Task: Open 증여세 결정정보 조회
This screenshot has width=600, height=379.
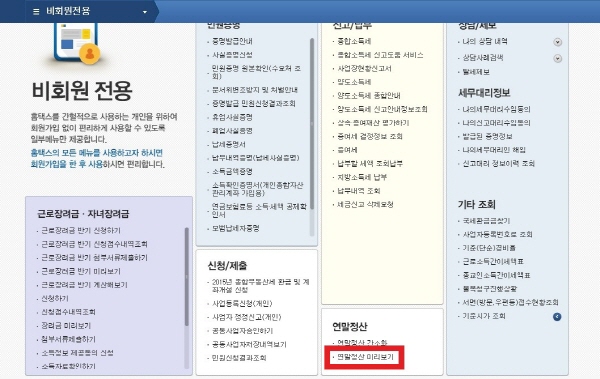Action: coord(370,136)
